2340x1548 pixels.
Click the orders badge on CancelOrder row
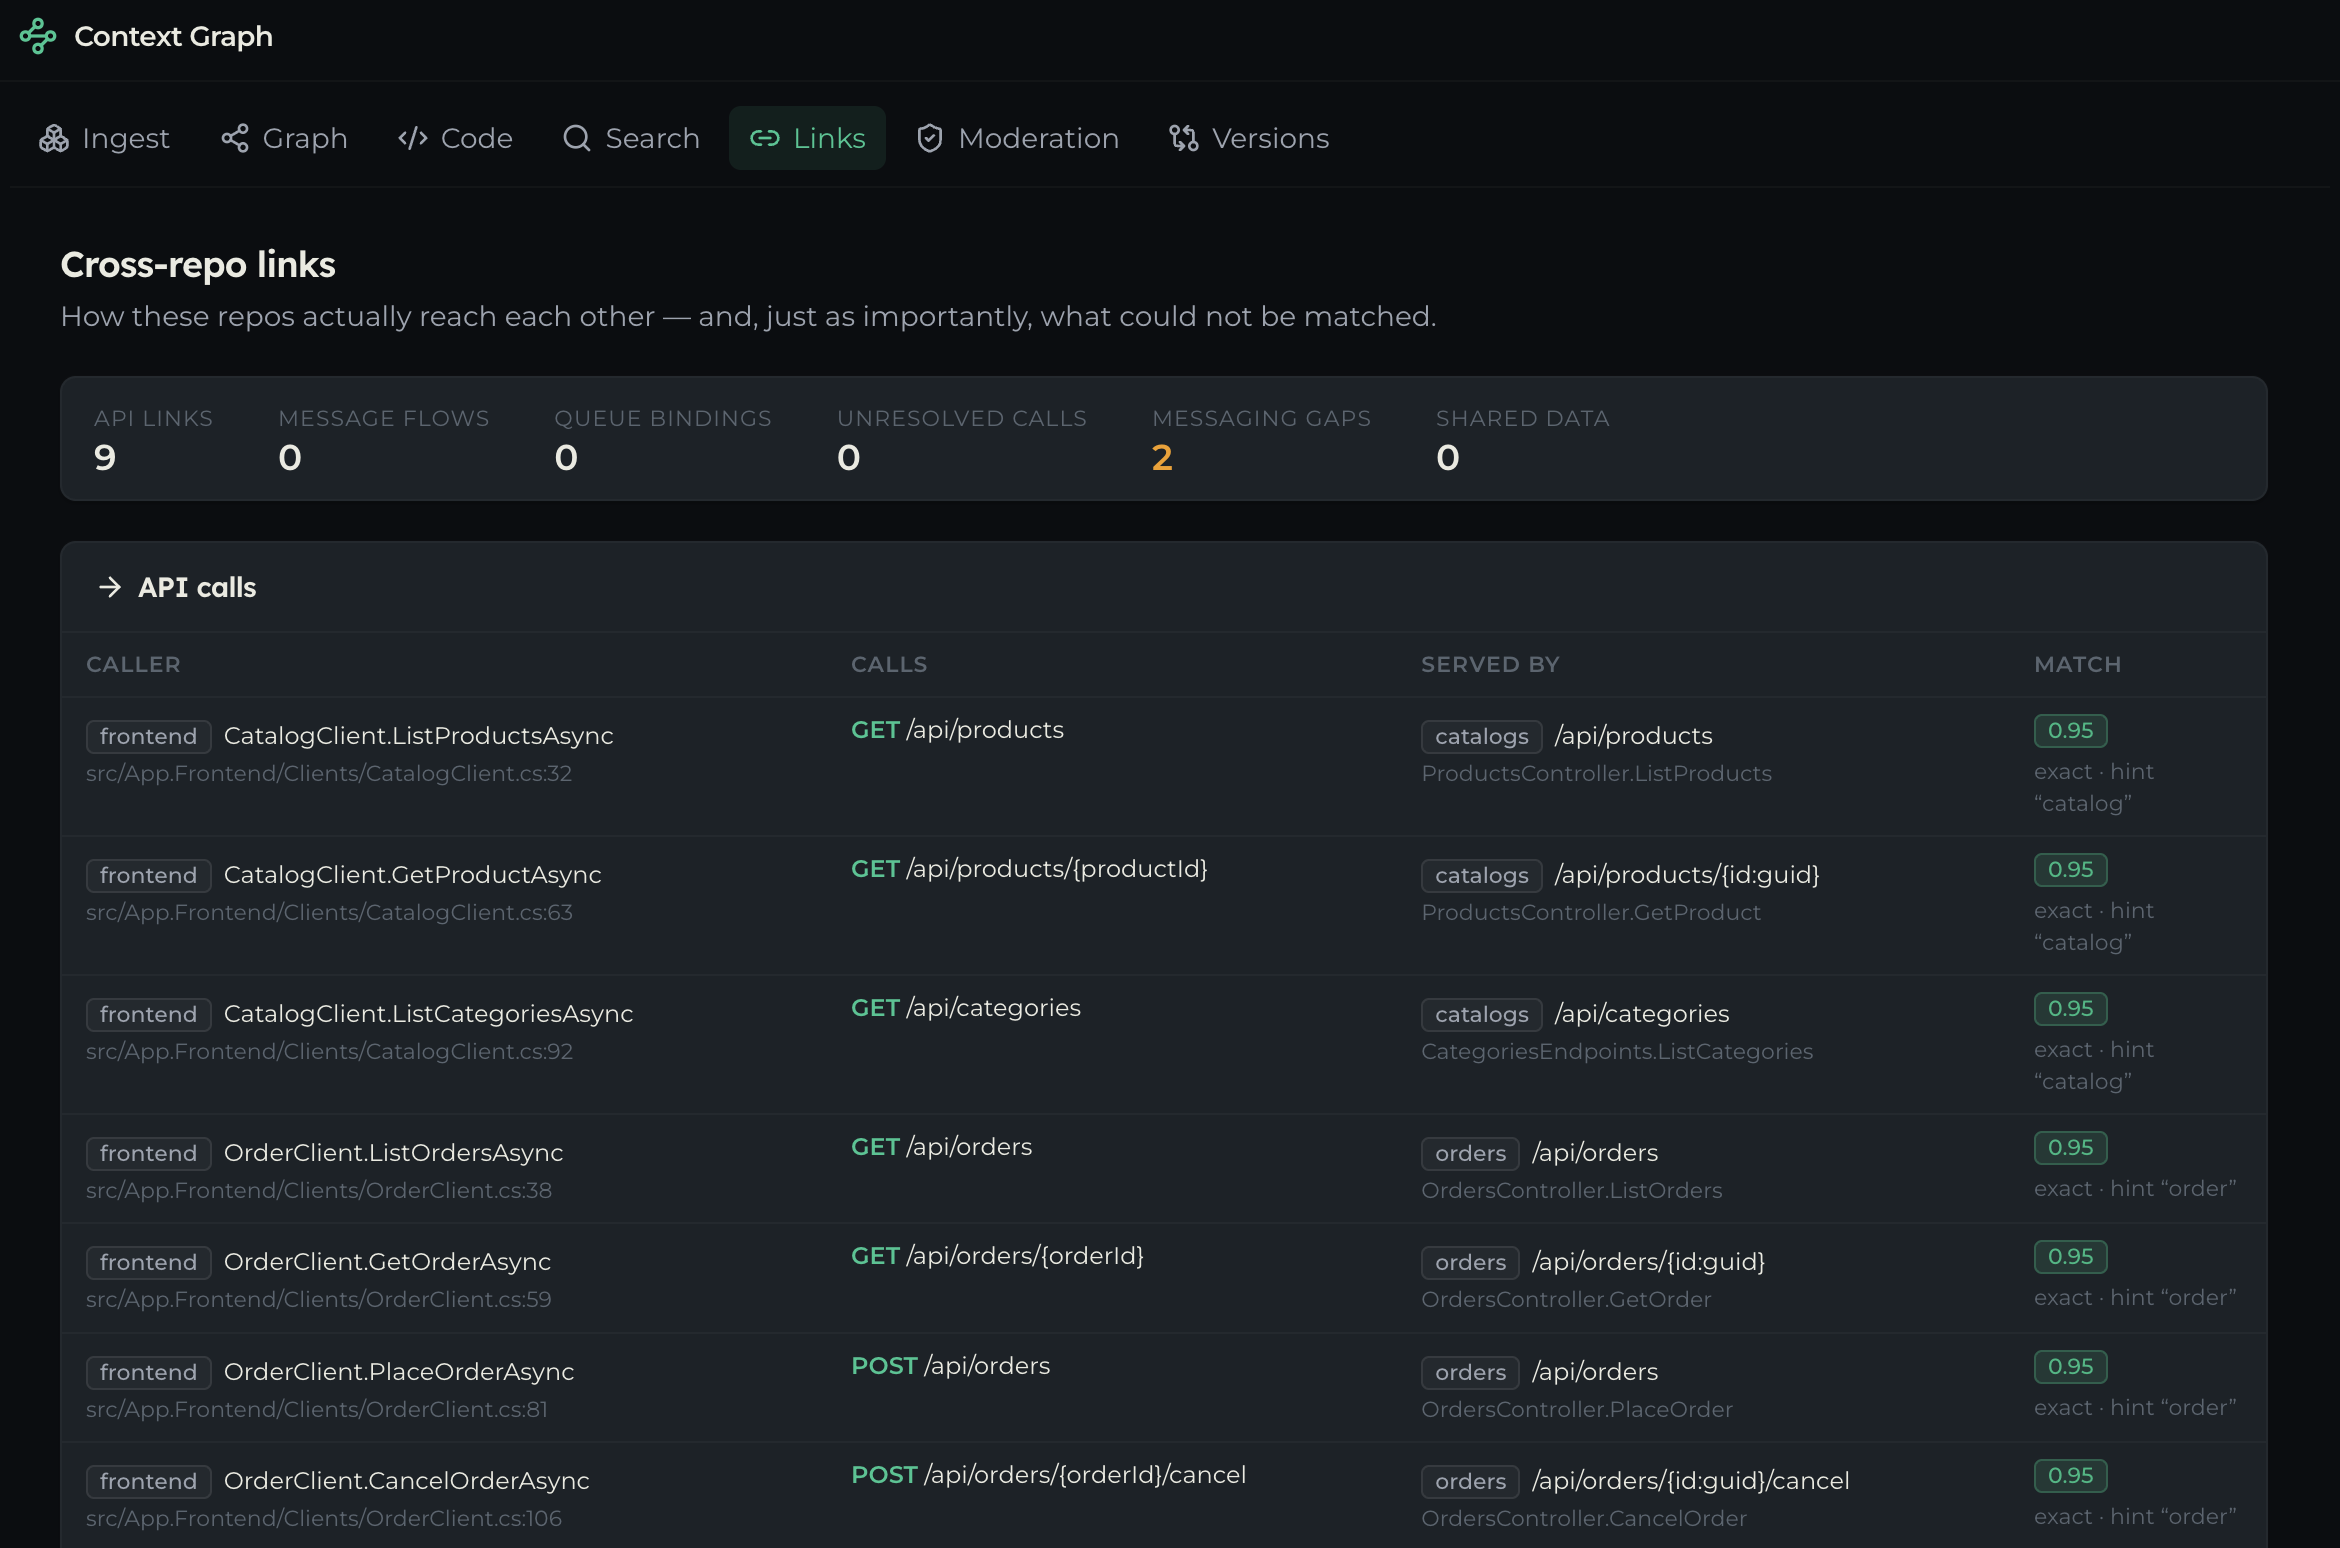coord(1470,1482)
